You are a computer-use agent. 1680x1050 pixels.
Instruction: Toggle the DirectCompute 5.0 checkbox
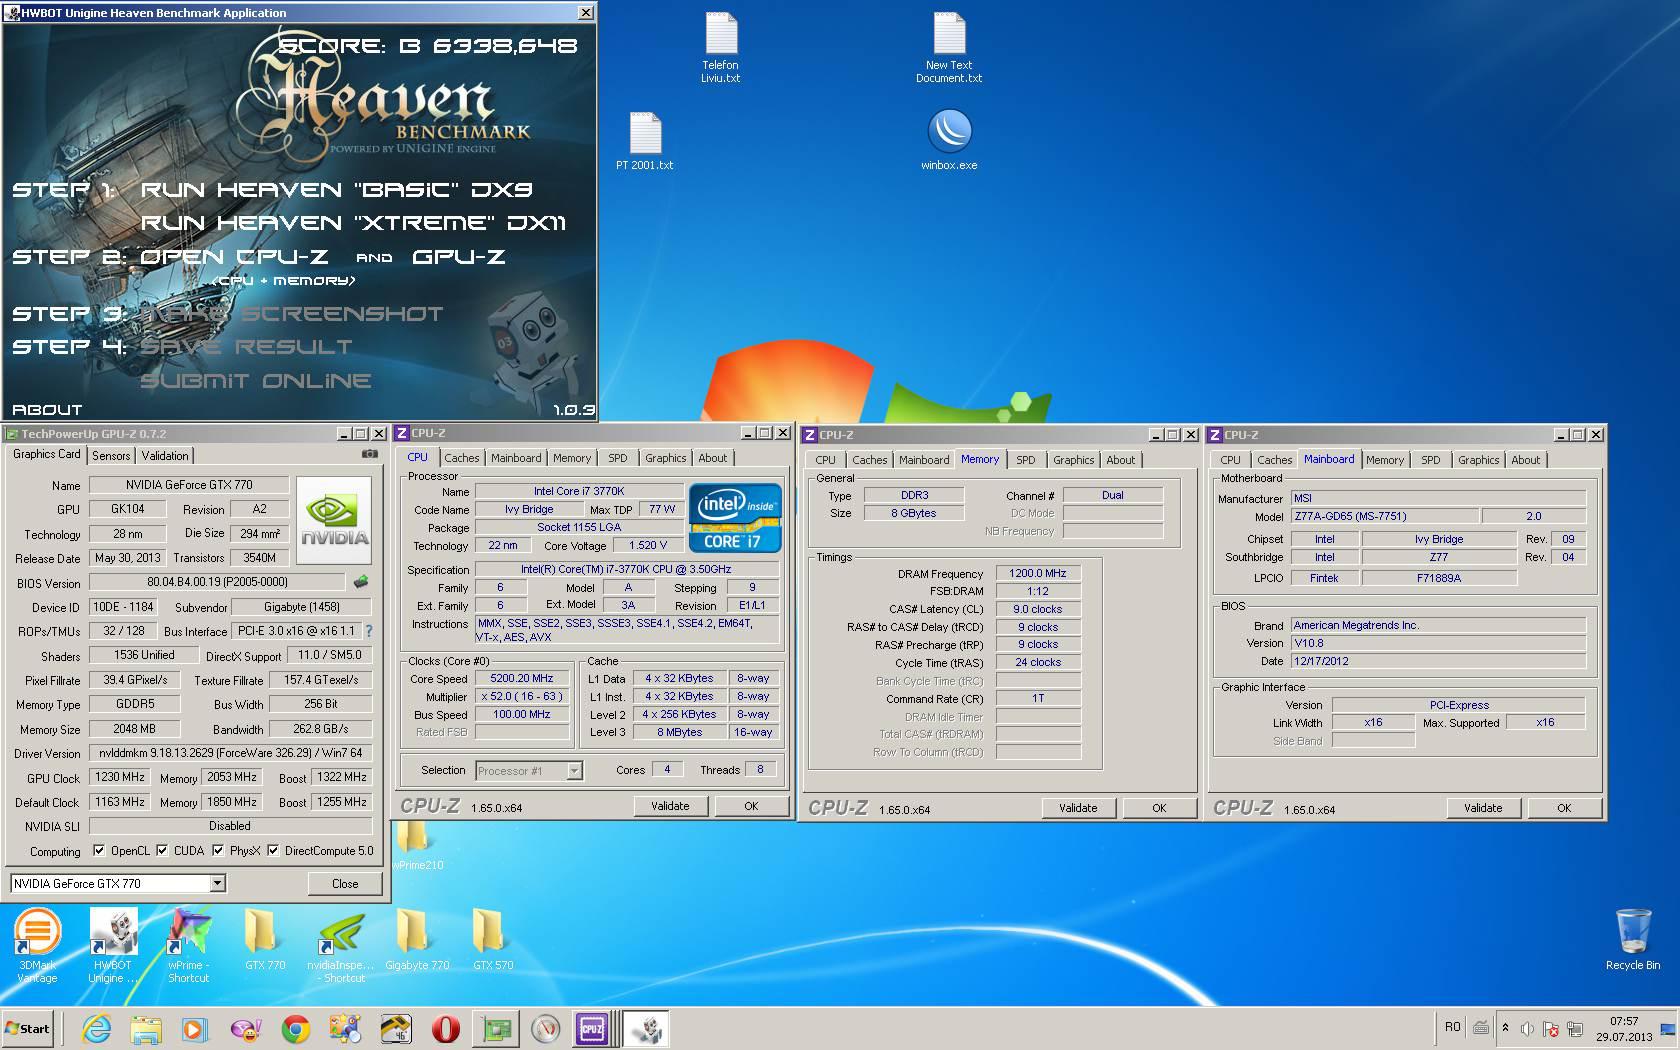click(x=273, y=851)
